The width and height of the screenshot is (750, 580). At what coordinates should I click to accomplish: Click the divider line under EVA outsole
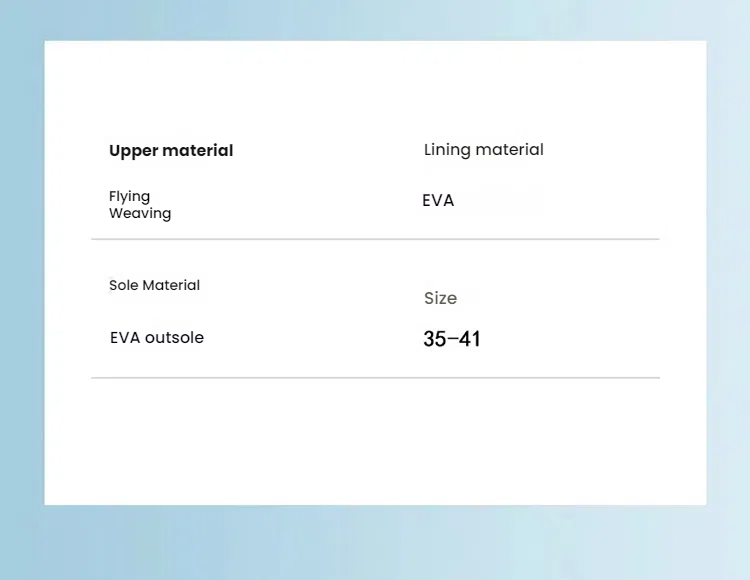pyautogui.click(x=375, y=378)
